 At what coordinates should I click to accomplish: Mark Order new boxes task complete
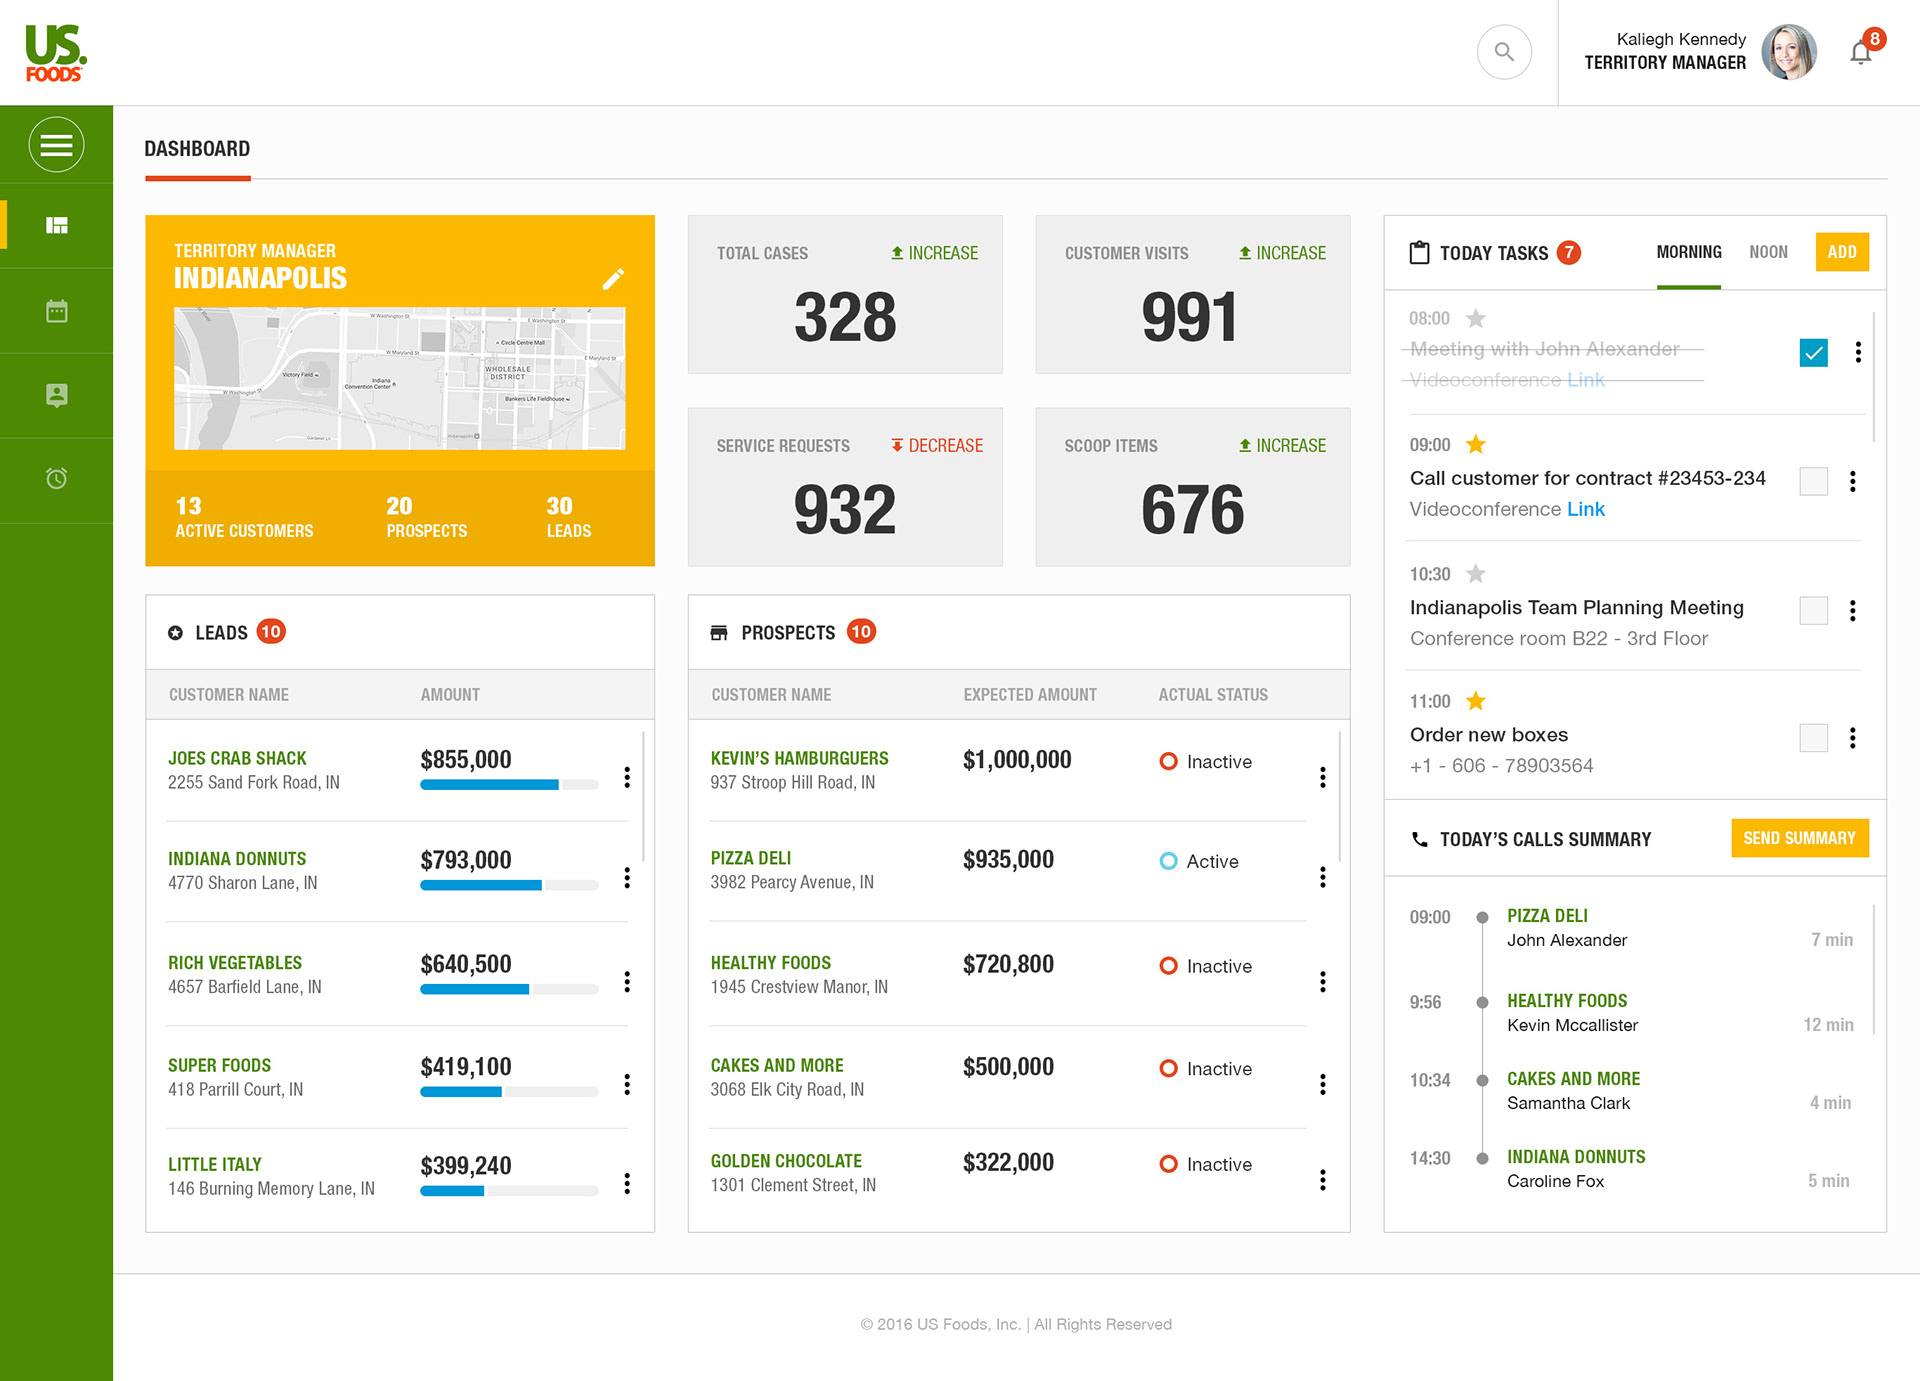[x=1813, y=738]
